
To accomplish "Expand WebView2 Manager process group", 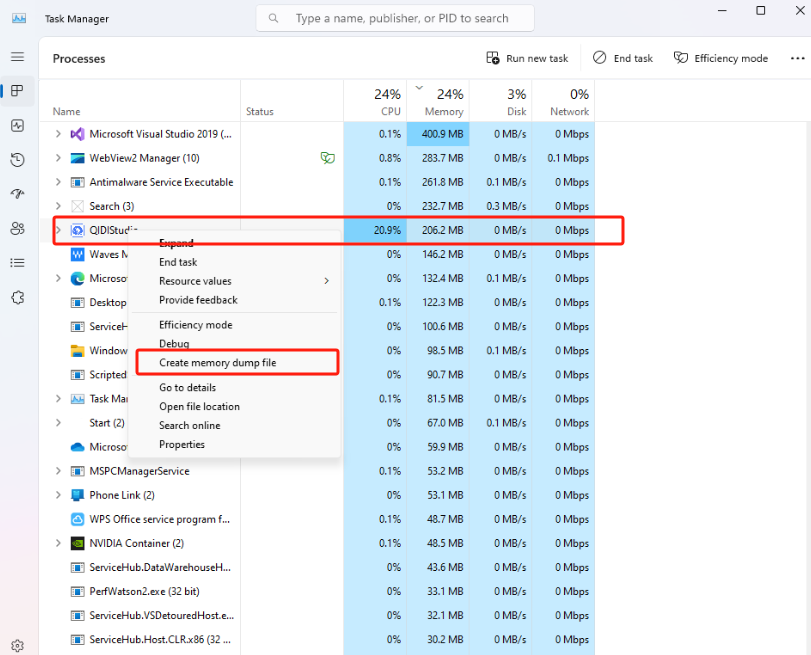I will (58, 158).
